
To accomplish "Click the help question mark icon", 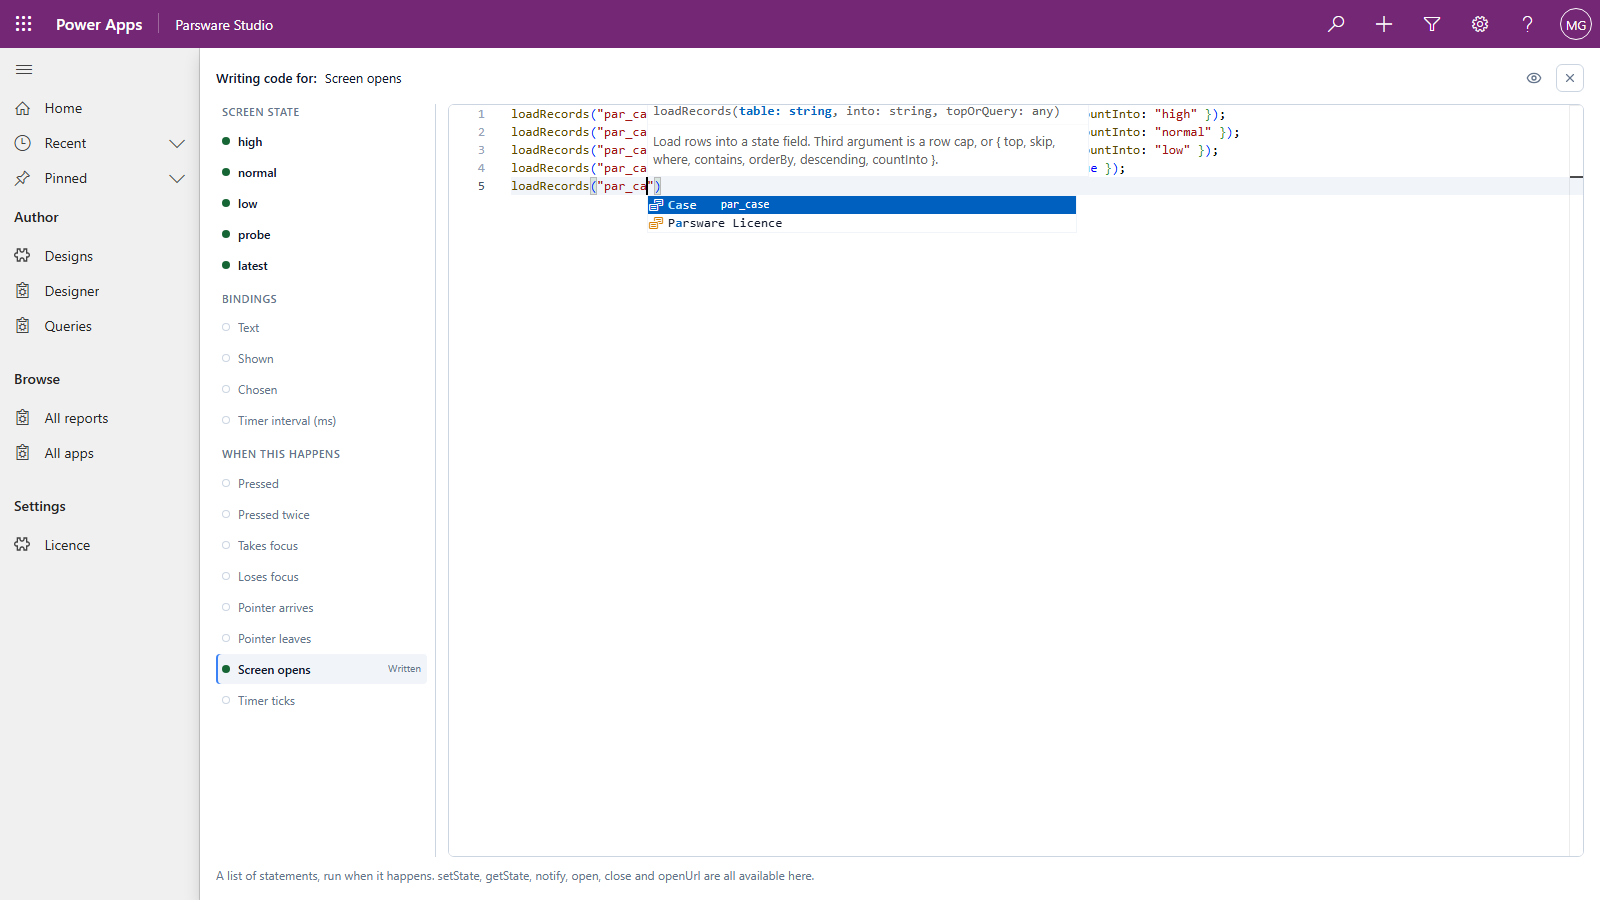I will (1528, 24).
